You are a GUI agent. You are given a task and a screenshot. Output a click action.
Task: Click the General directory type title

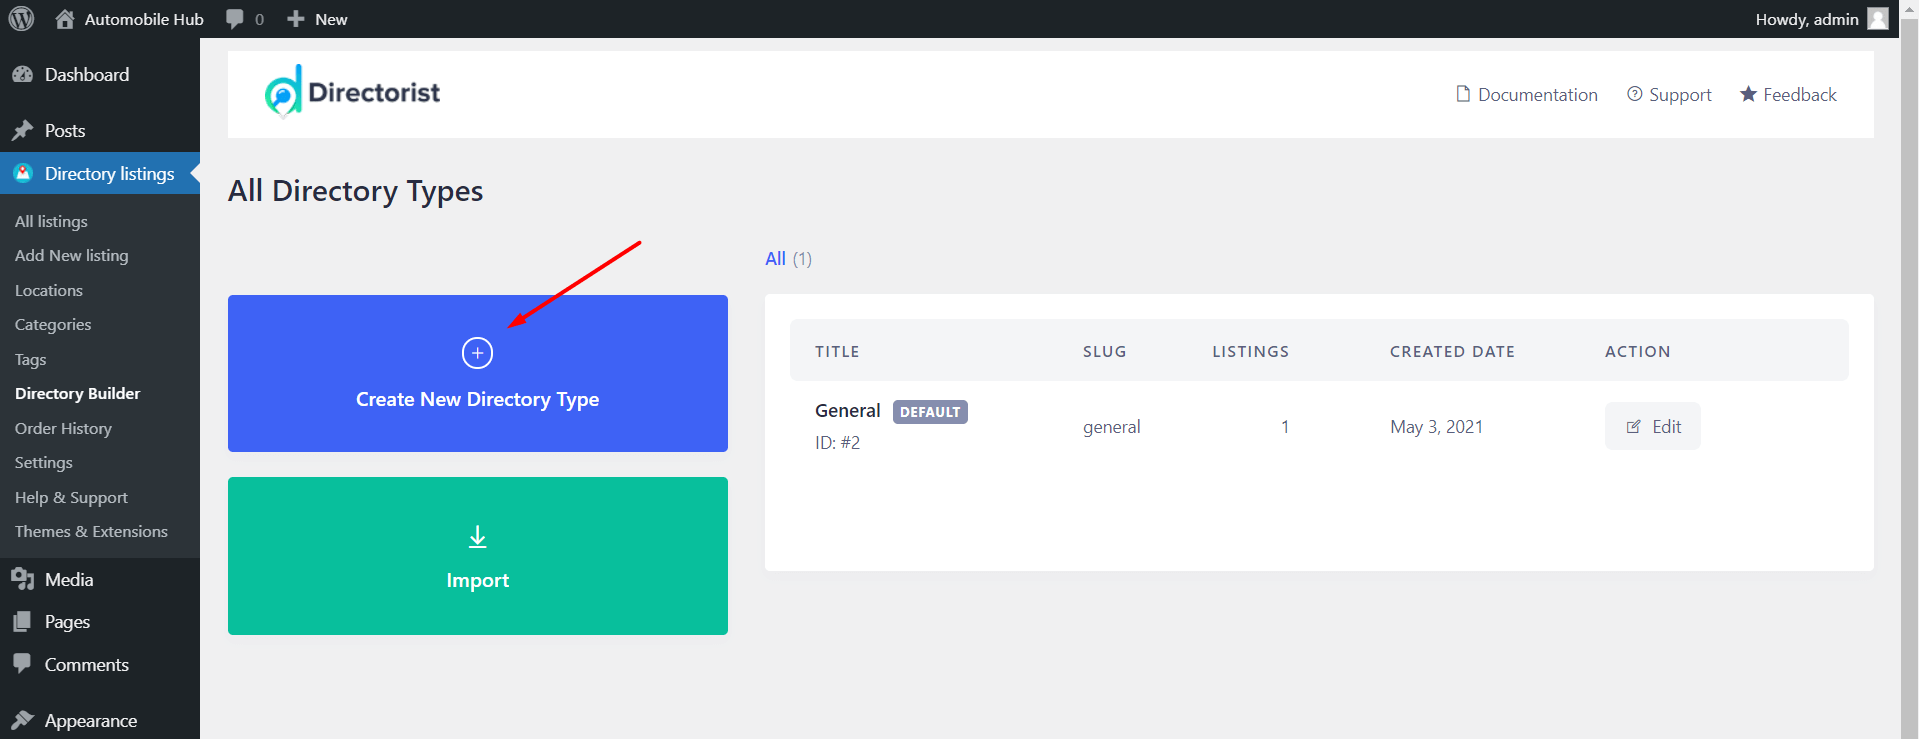click(848, 410)
